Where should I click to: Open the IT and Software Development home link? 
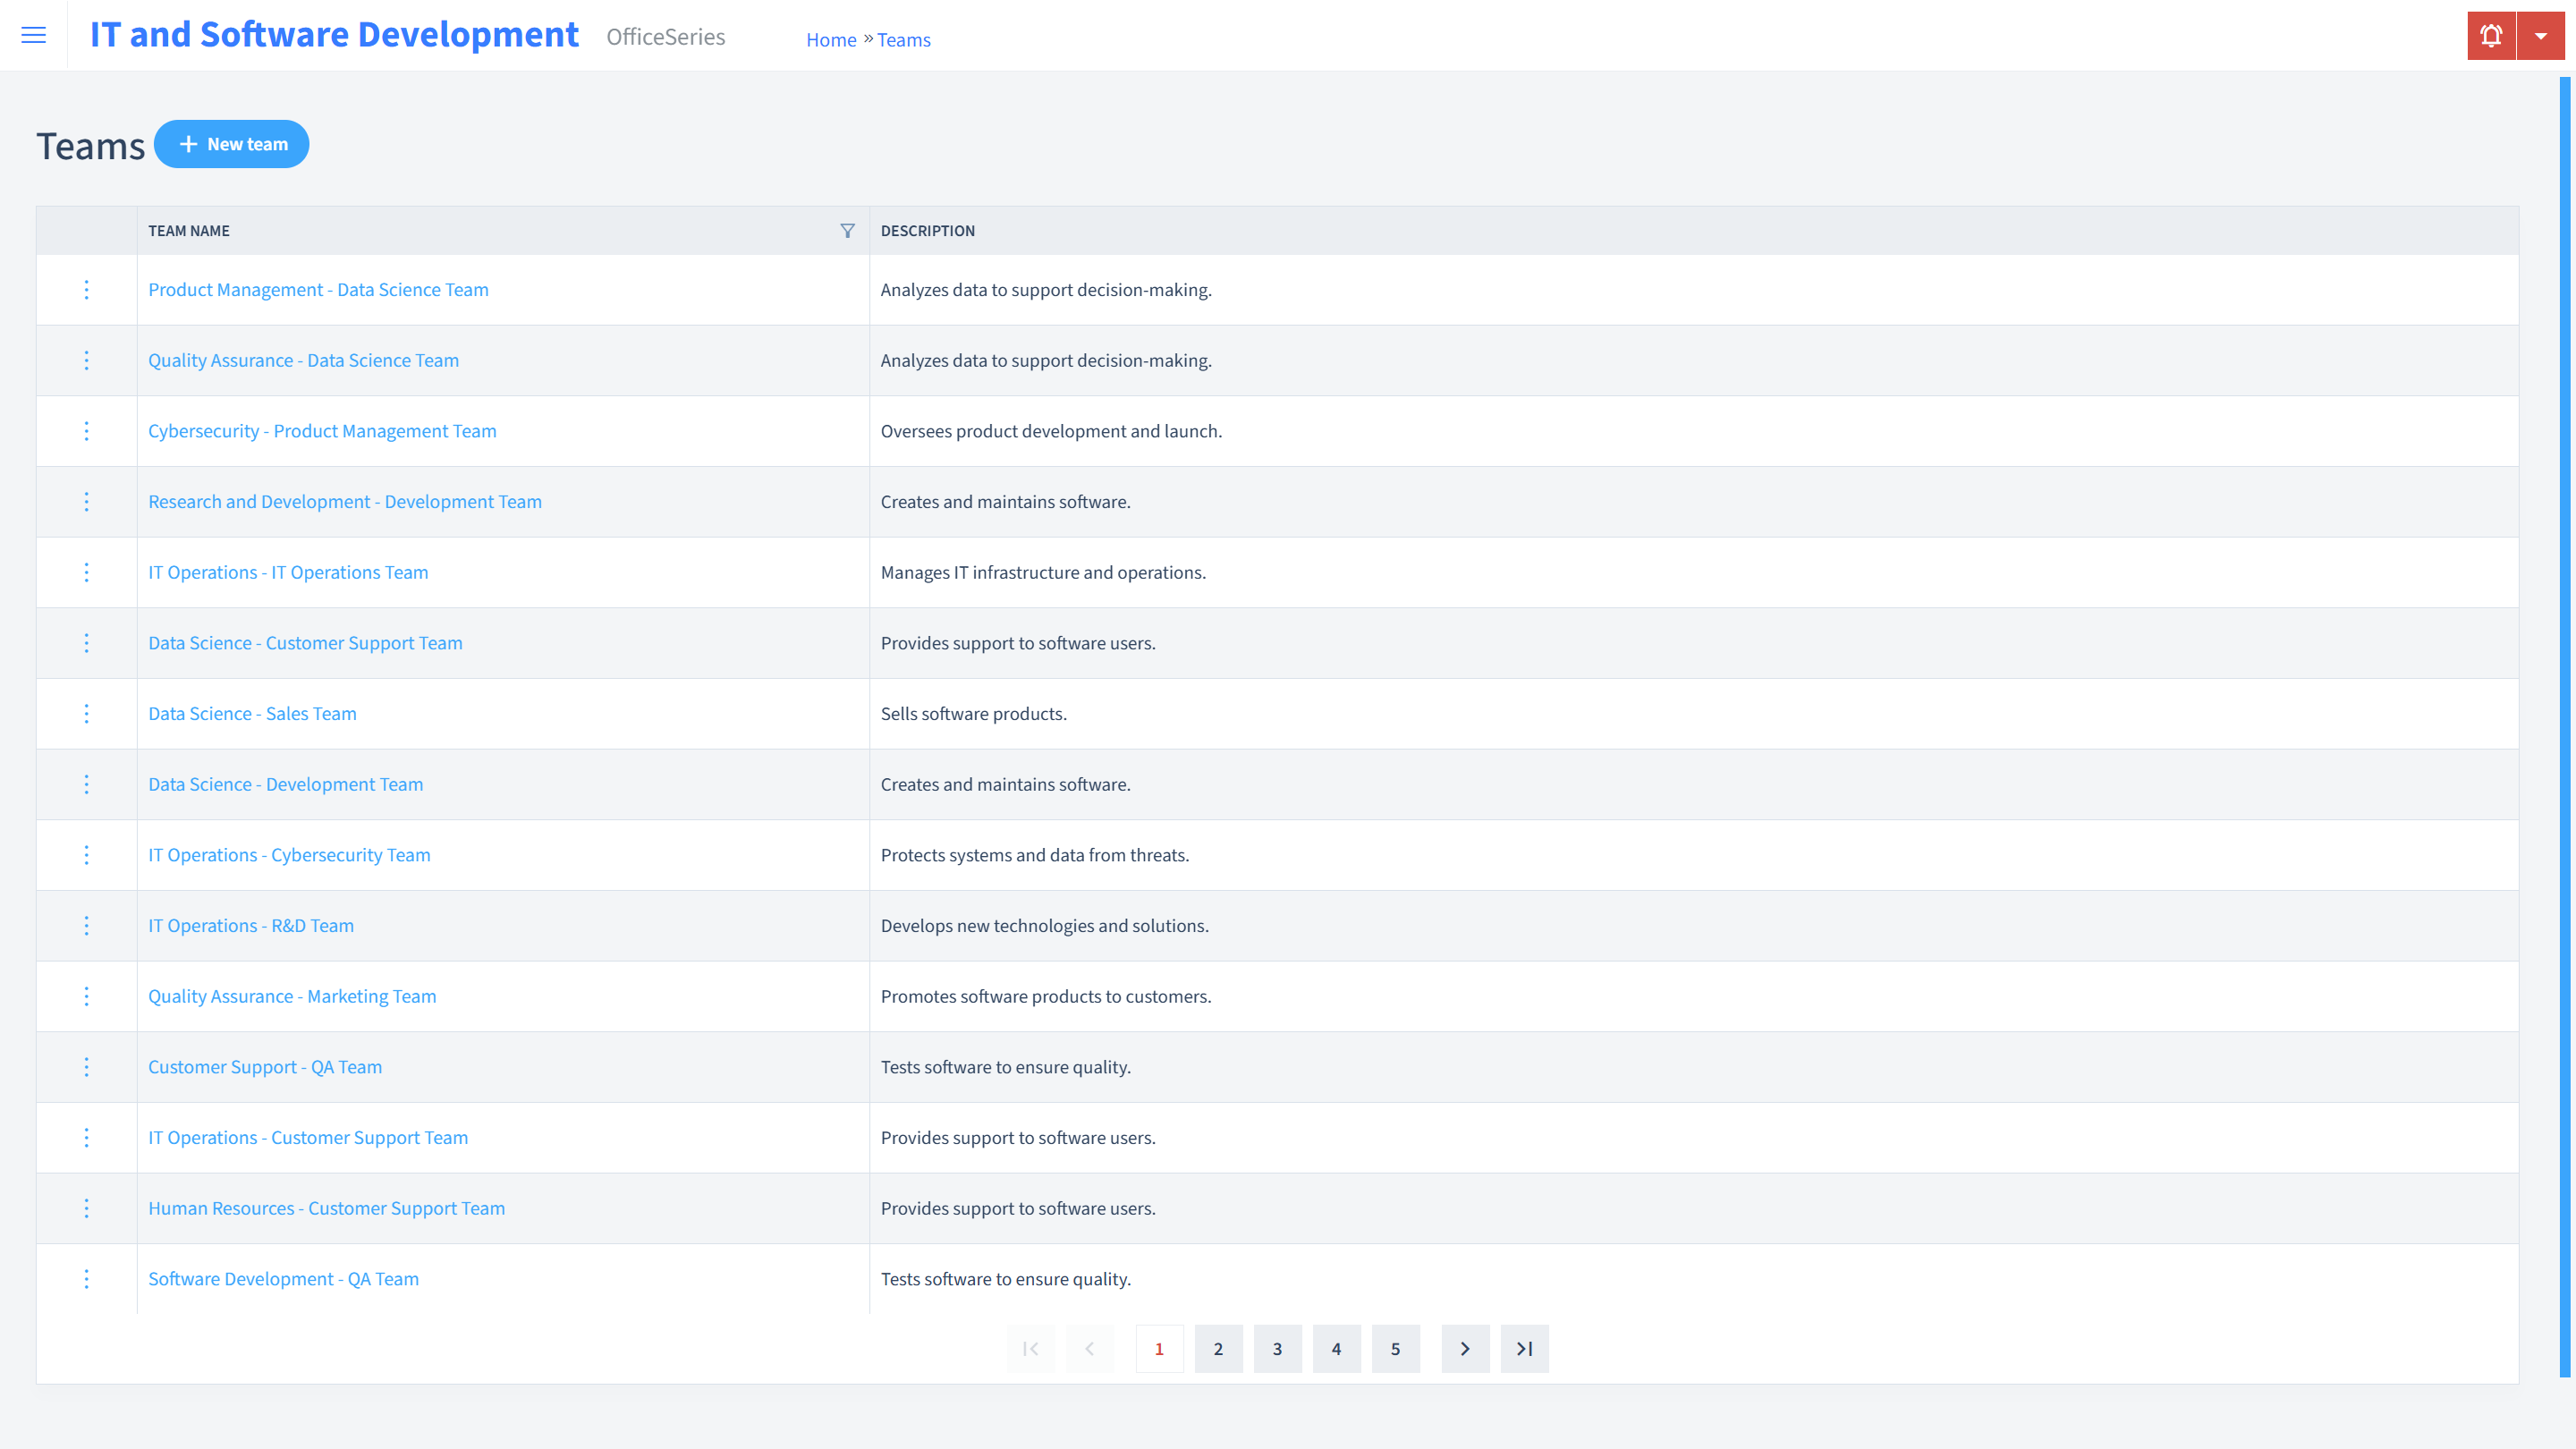coord(335,34)
